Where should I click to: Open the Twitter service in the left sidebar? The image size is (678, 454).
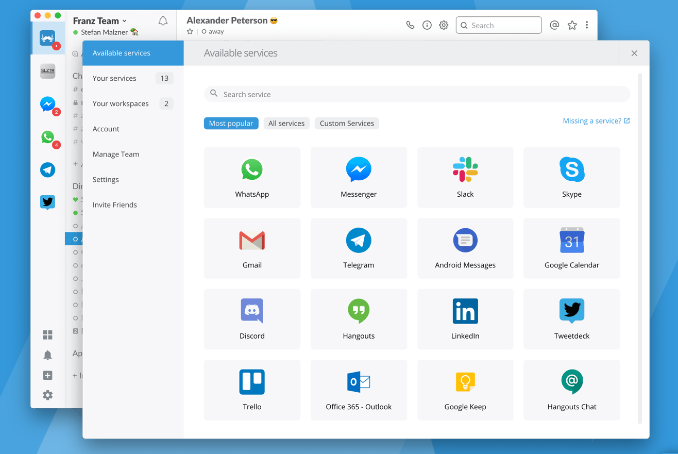pos(48,202)
